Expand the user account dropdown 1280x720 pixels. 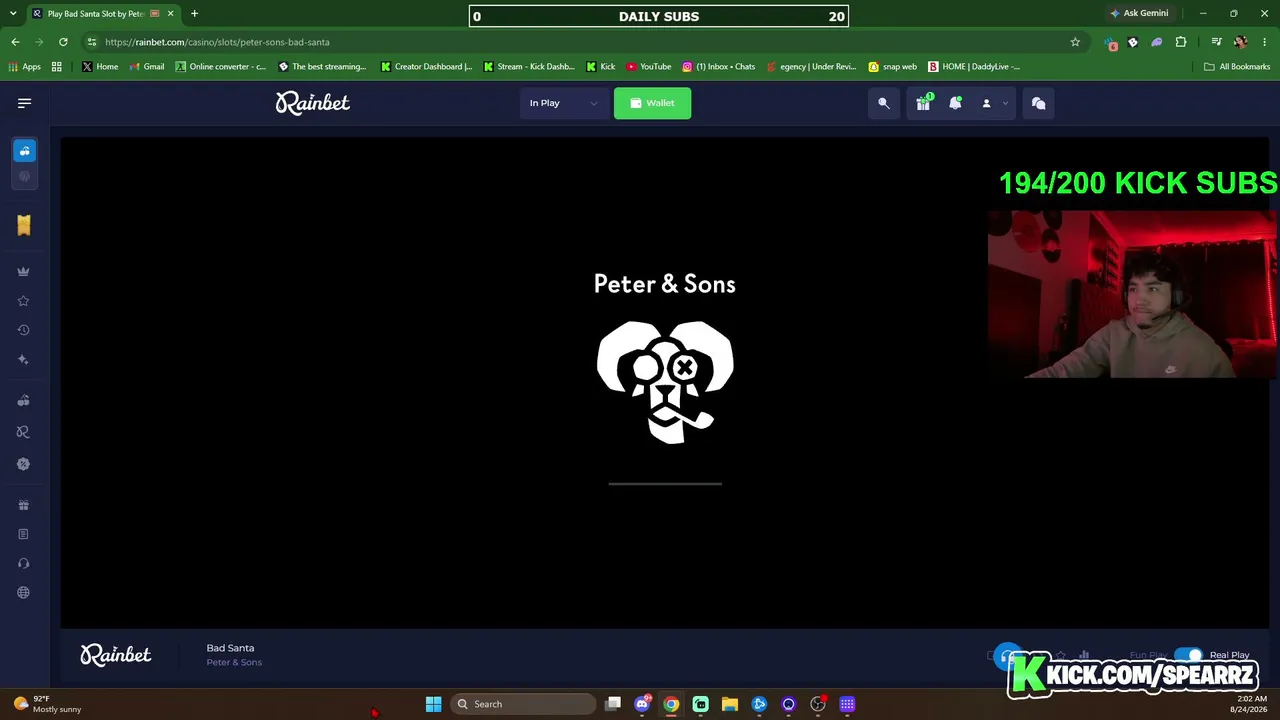click(994, 103)
